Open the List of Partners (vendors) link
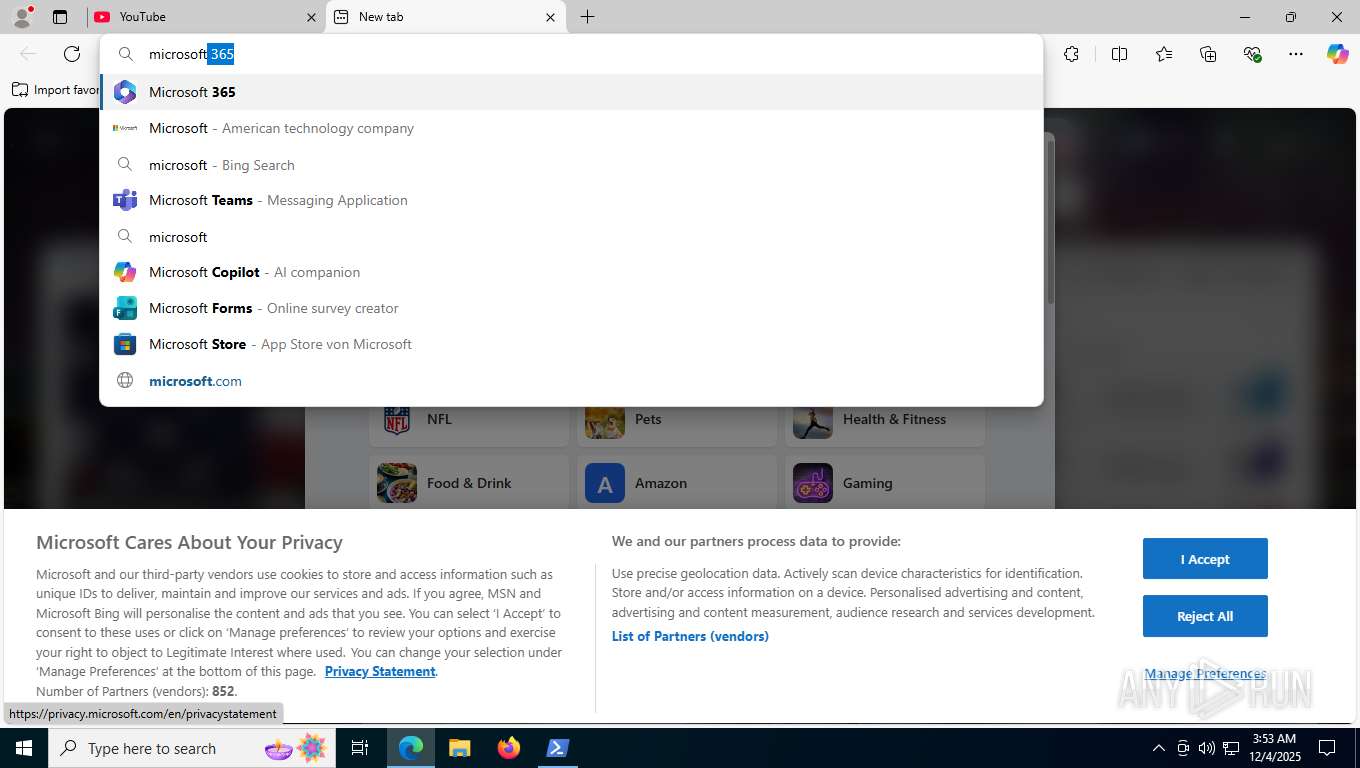 click(x=690, y=636)
